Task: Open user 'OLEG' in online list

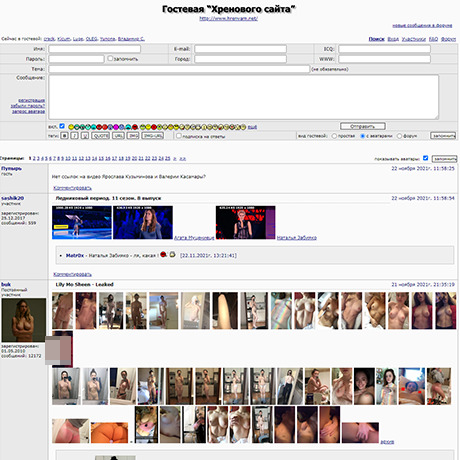Action: point(91,39)
